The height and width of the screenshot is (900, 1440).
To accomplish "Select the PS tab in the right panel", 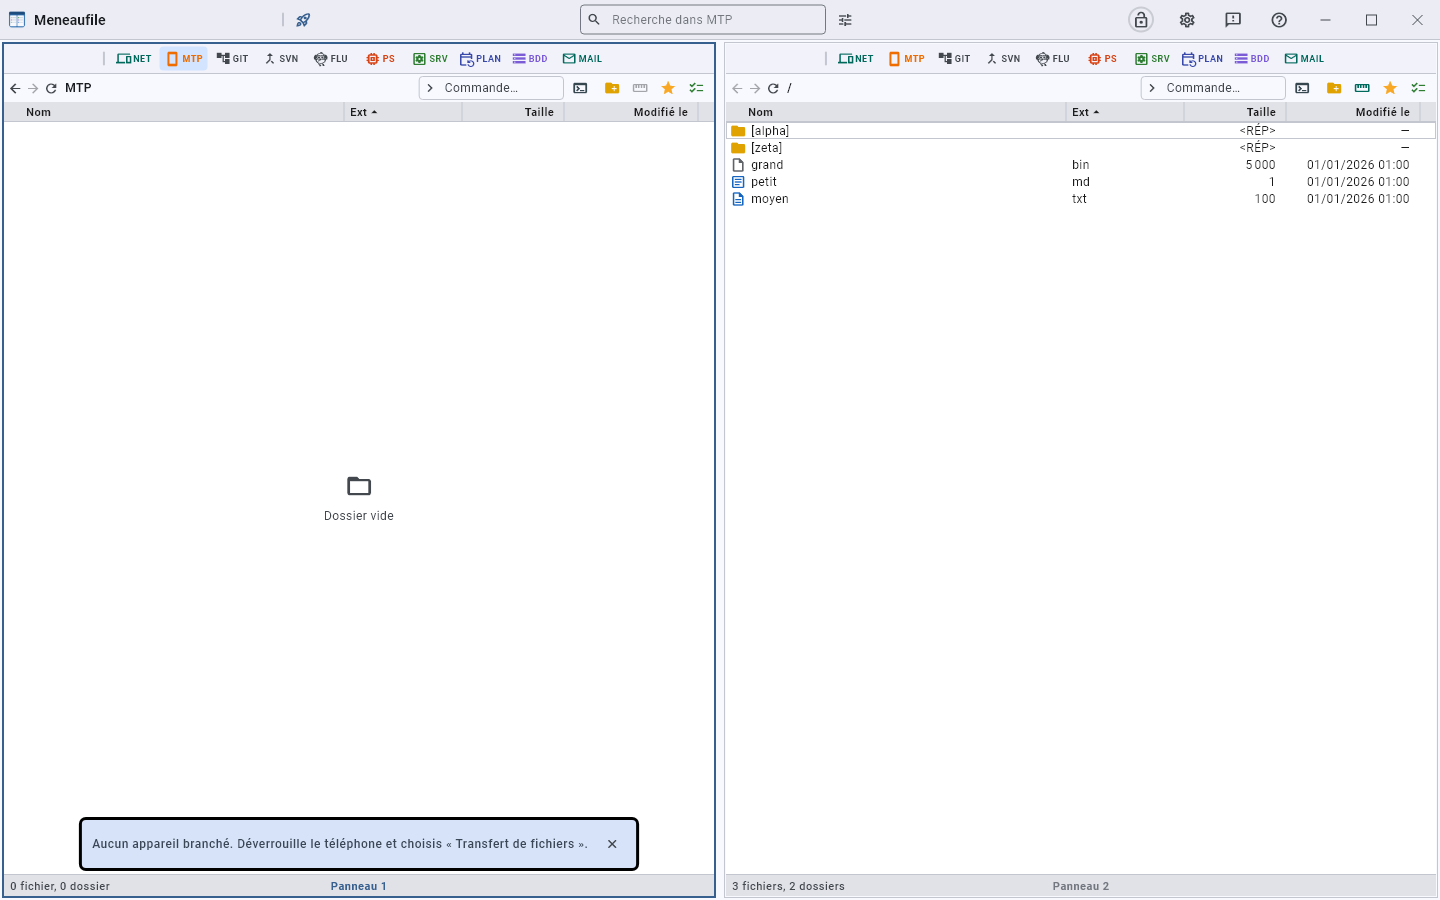I will click(x=1102, y=59).
